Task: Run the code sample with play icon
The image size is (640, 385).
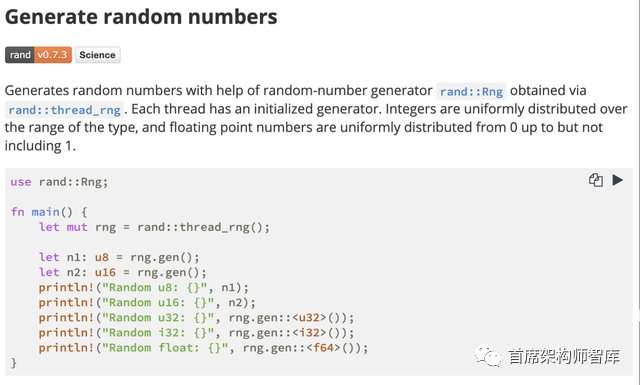Action: point(618,180)
